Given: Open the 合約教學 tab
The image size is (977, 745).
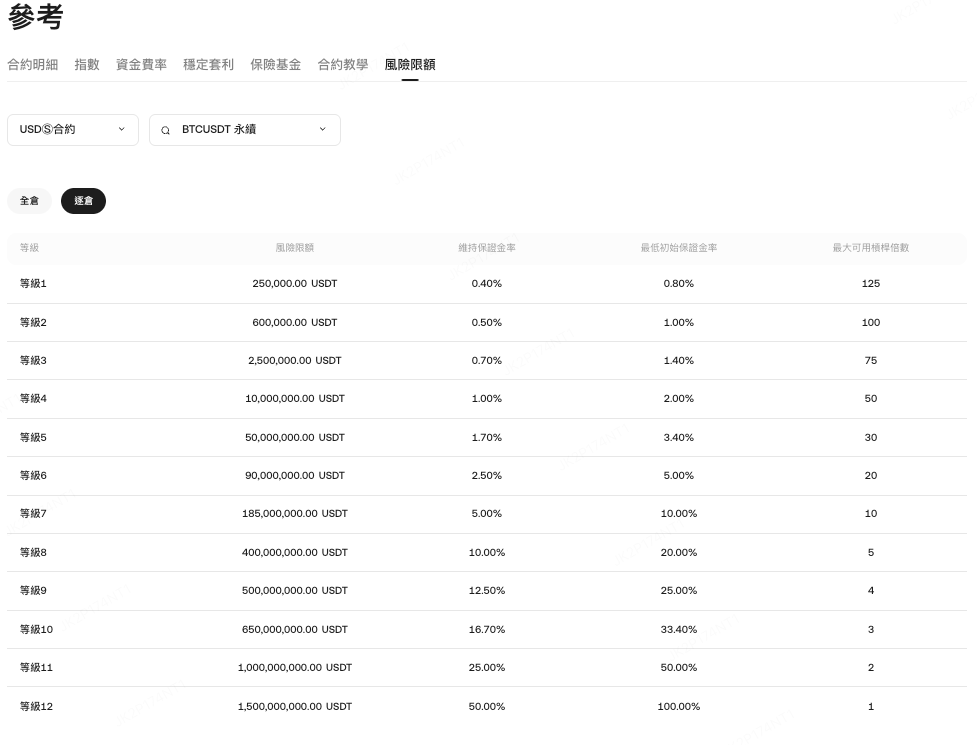Looking at the screenshot, I should 343,65.
